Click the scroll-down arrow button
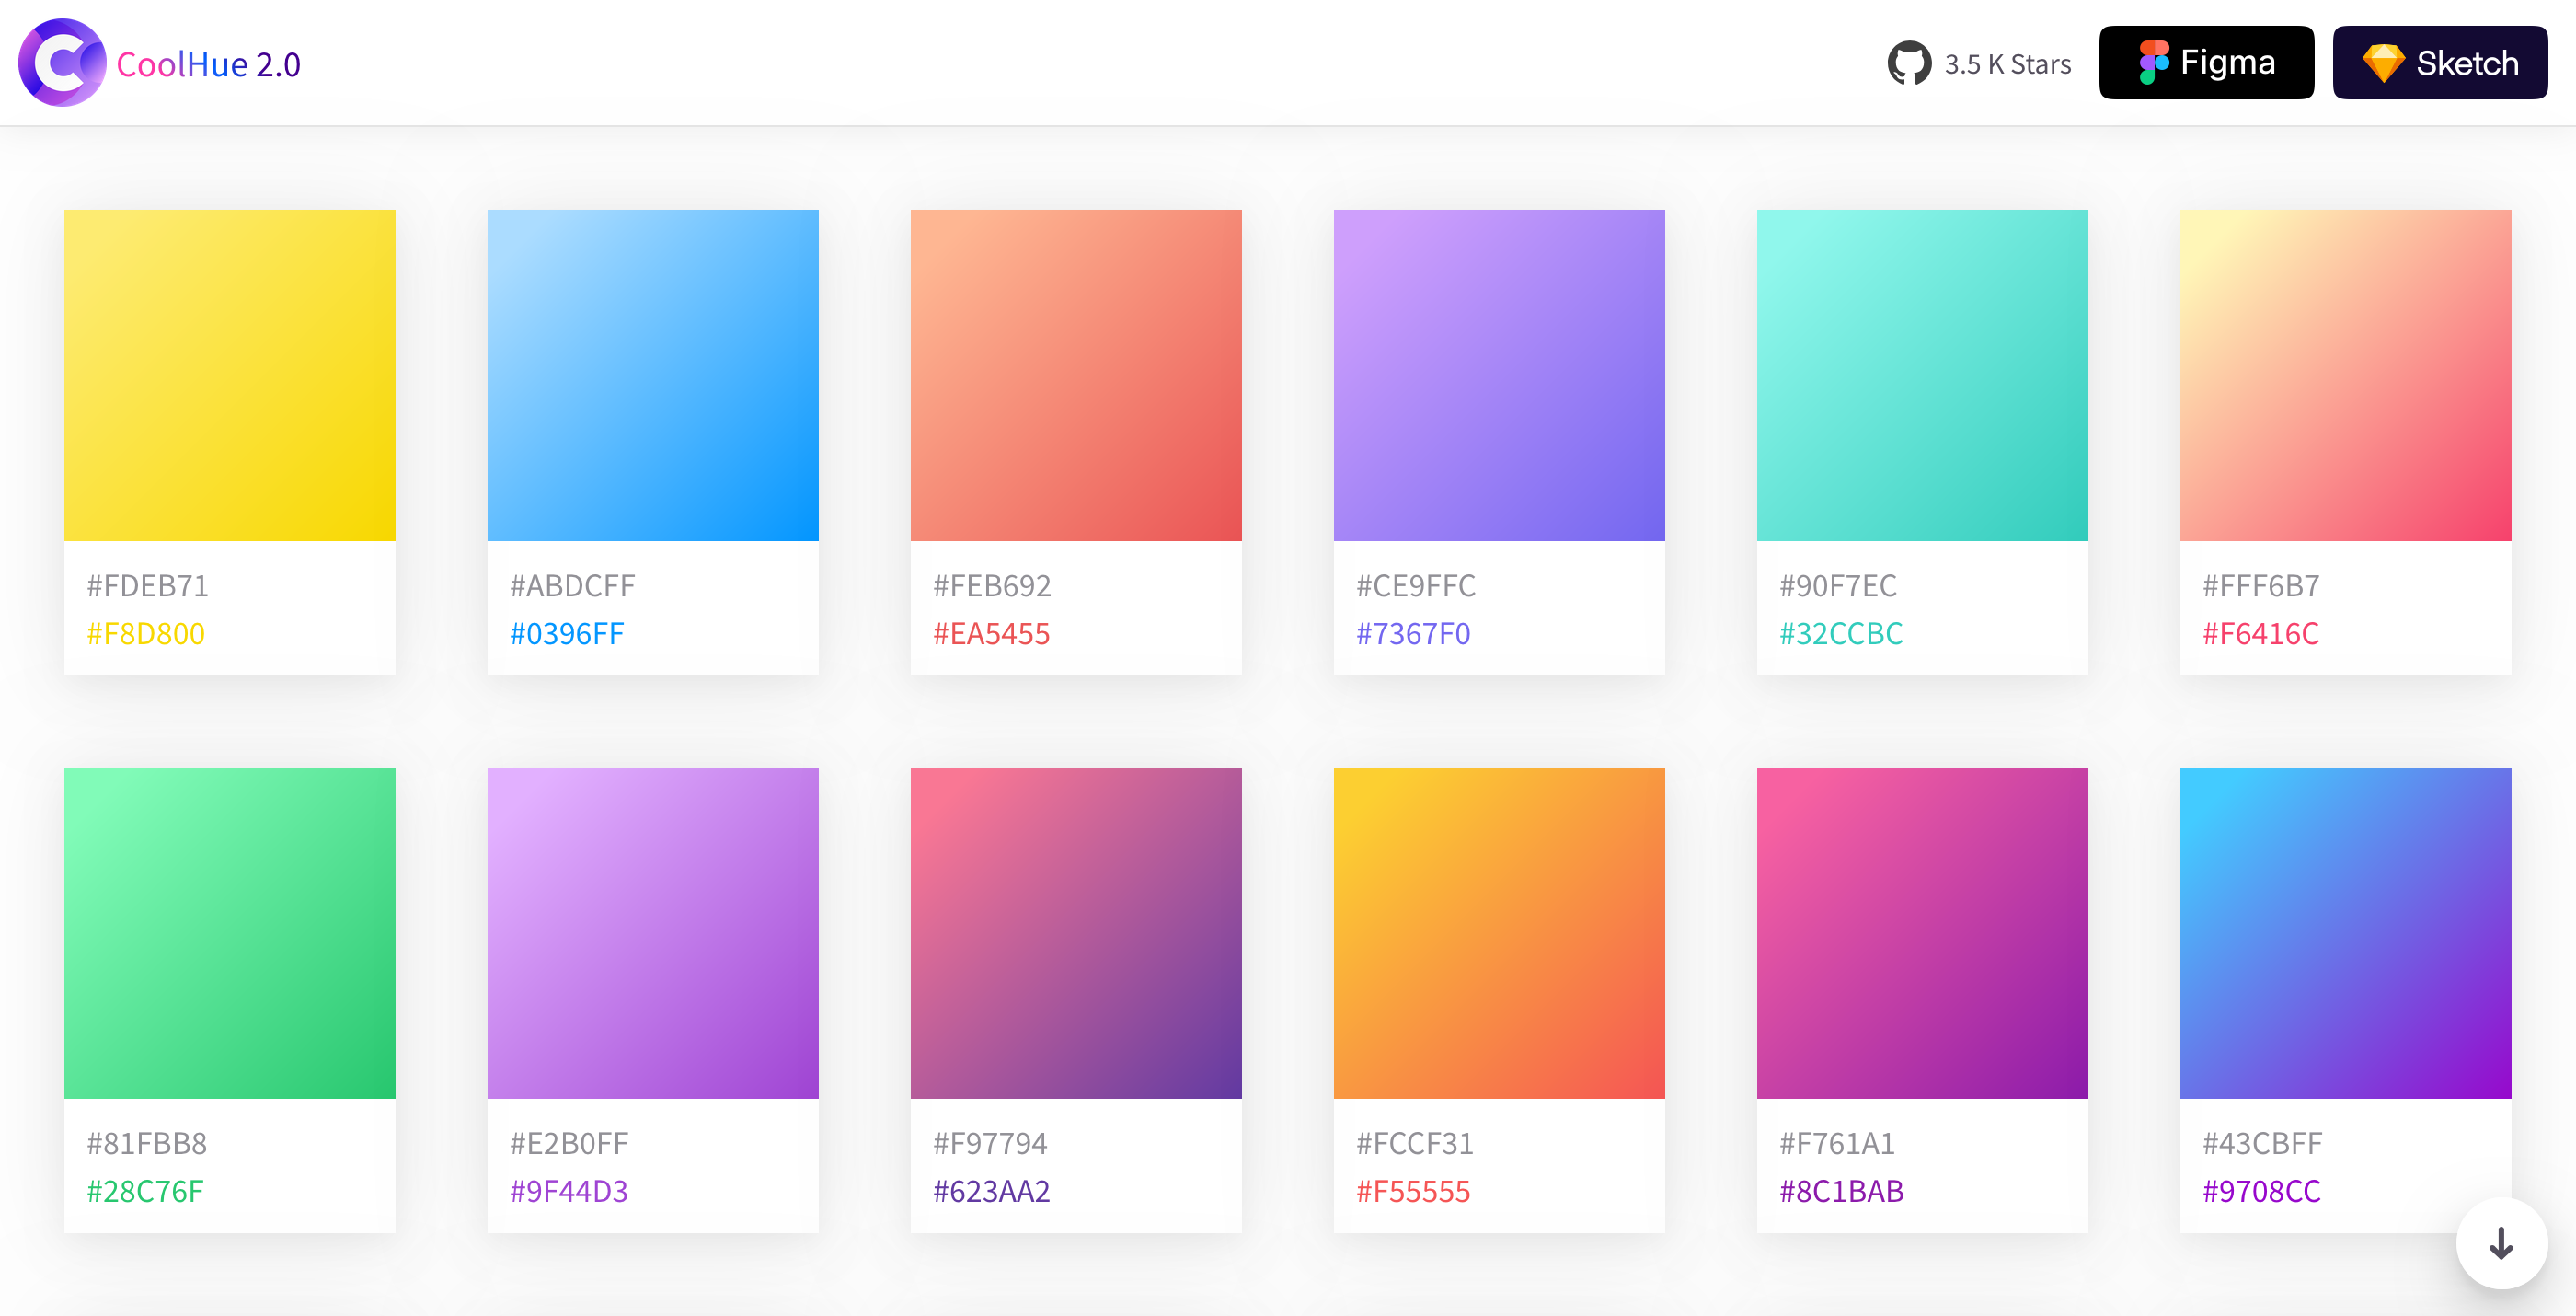The image size is (2576, 1316). 2501,1243
